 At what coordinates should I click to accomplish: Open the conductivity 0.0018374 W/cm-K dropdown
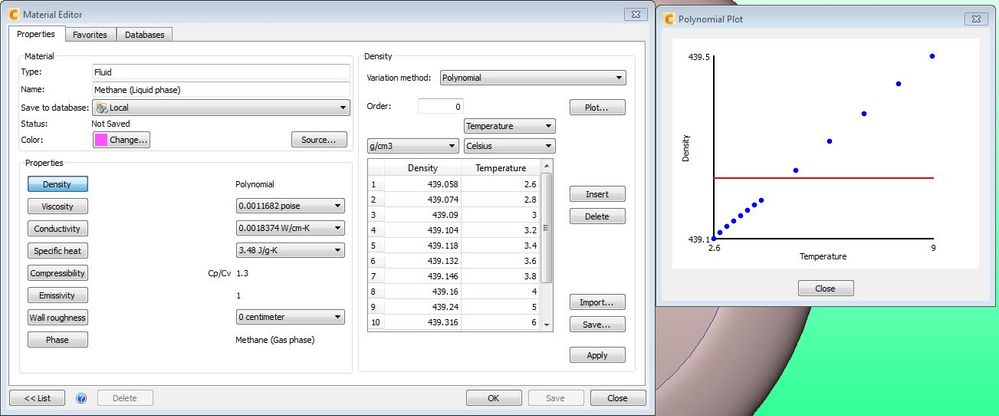[x=290, y=228]
